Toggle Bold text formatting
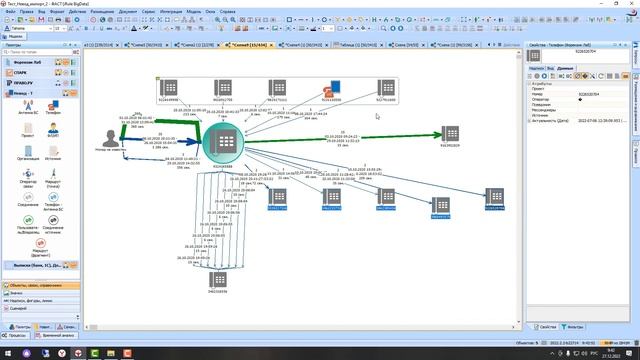This screenshot has height=360, width=640. tap(86, 29)
